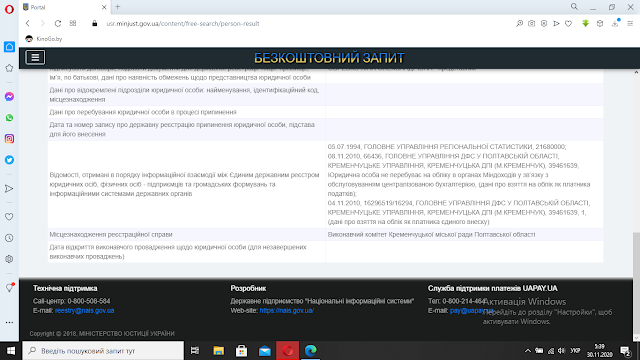The width and height of the screenshot is (640, 360).
Task: Switch the УКР keyboard language indicator
Action: point(575,351)
